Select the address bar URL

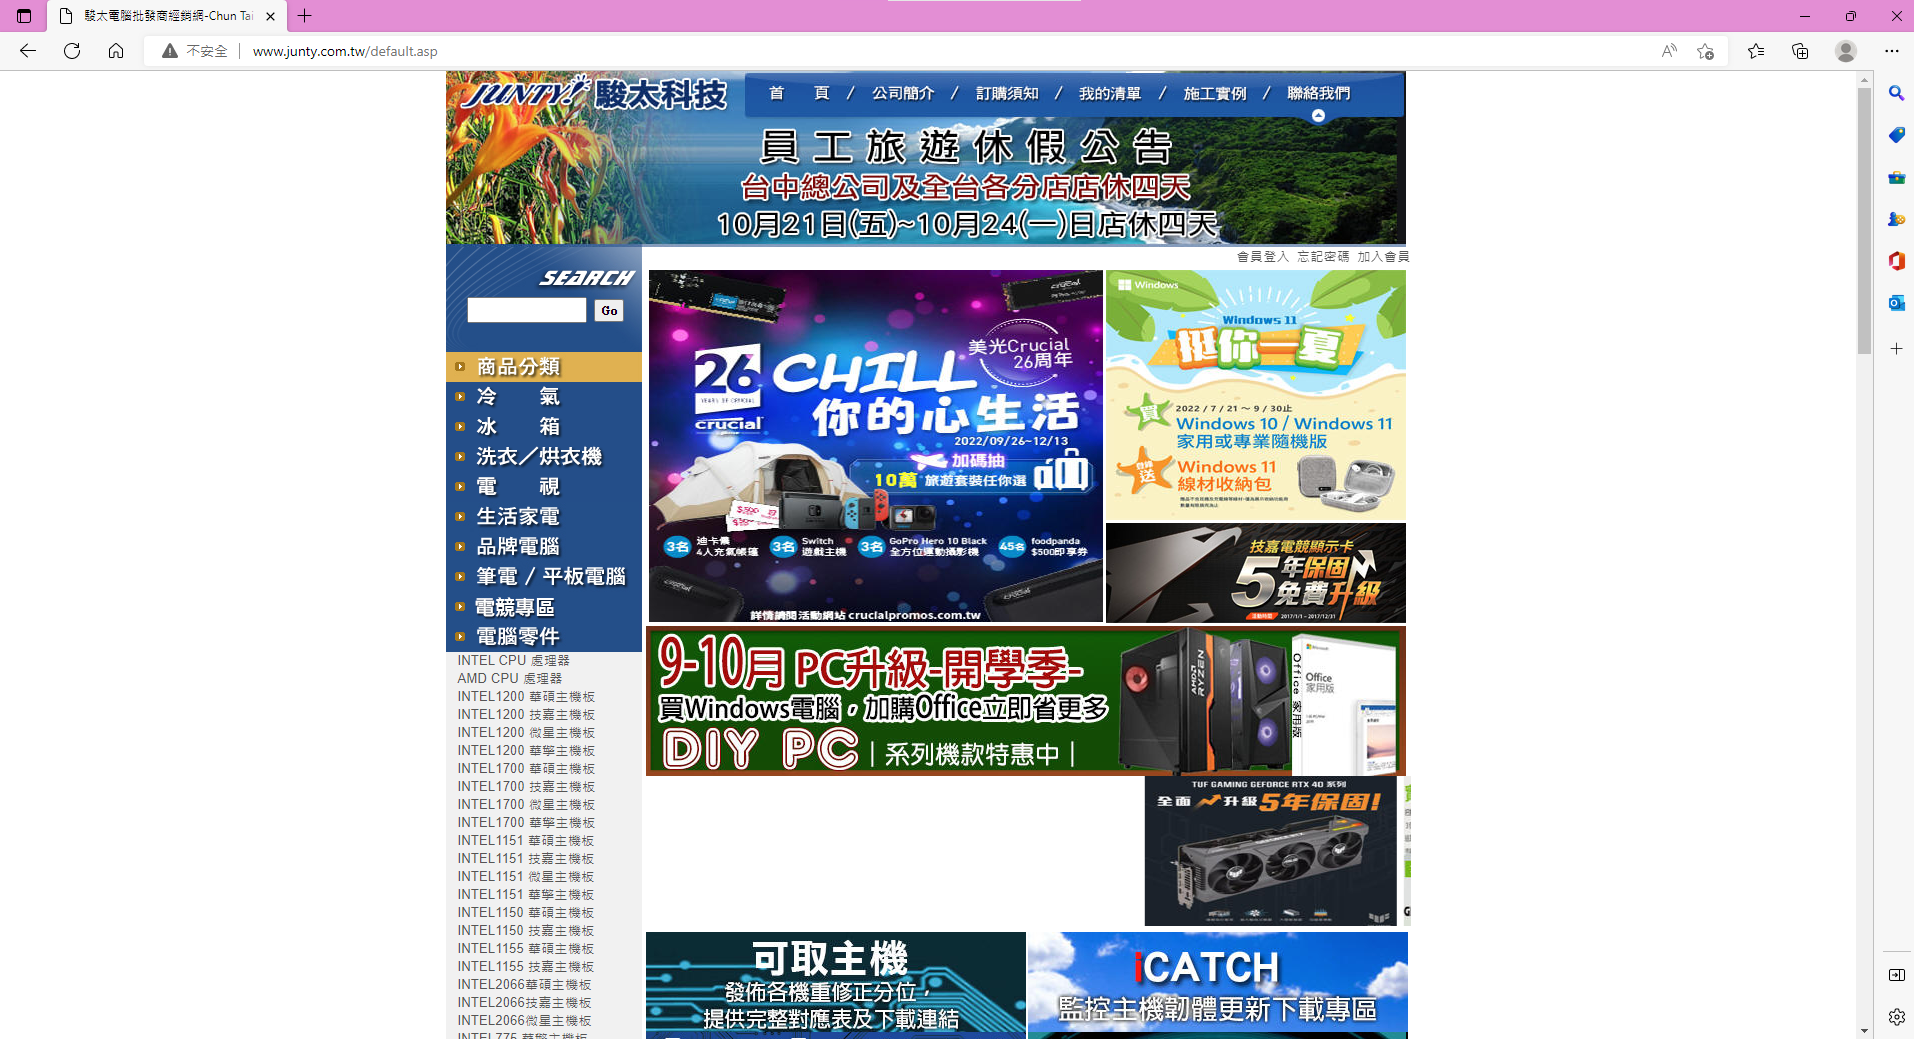345,51
